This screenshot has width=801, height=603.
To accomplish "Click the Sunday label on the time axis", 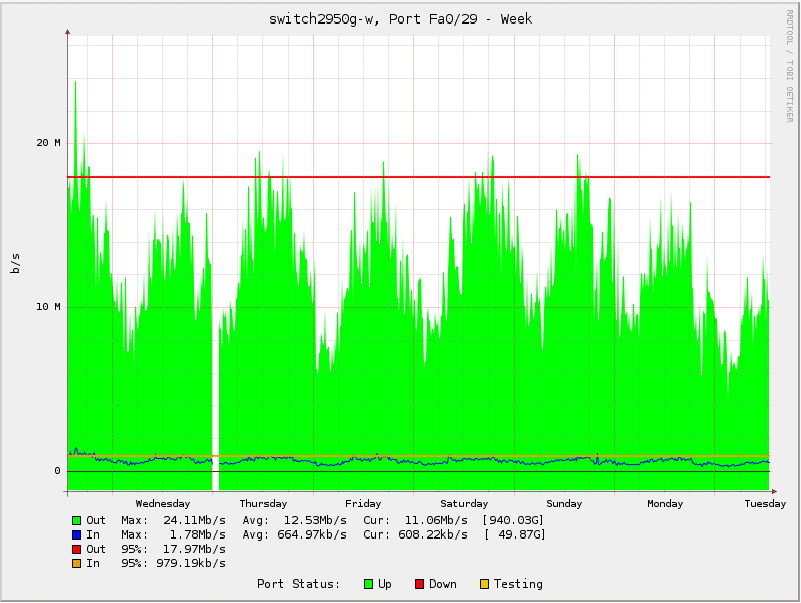I will (x=564, y=504).
